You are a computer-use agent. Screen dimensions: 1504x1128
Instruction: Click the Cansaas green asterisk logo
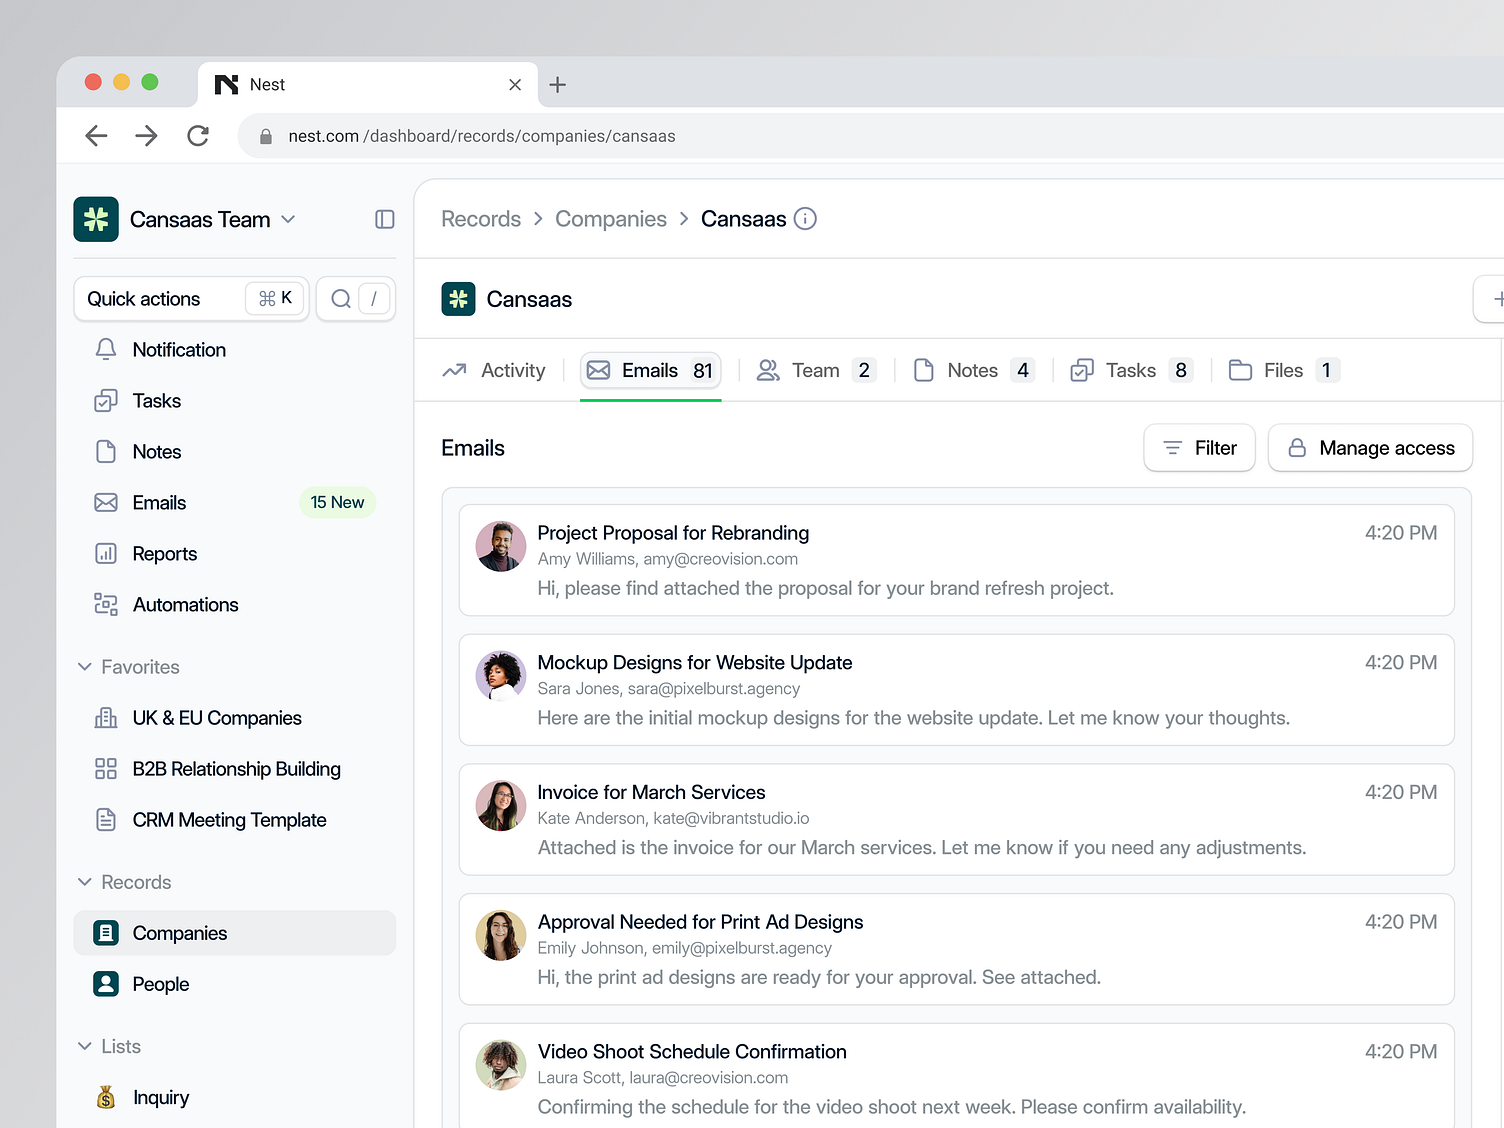point(458,298)
